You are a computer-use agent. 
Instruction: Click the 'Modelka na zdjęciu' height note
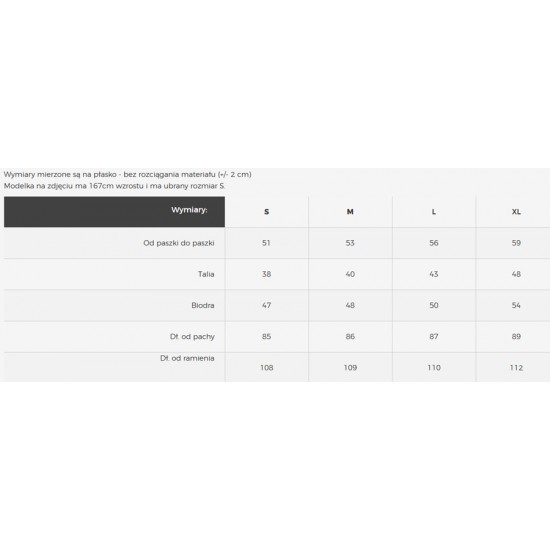[114, 186]
